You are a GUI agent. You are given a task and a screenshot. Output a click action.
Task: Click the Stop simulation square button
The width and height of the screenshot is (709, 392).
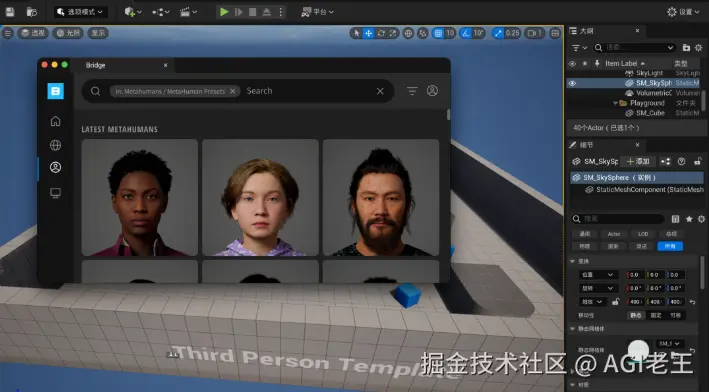pos(253,12)
